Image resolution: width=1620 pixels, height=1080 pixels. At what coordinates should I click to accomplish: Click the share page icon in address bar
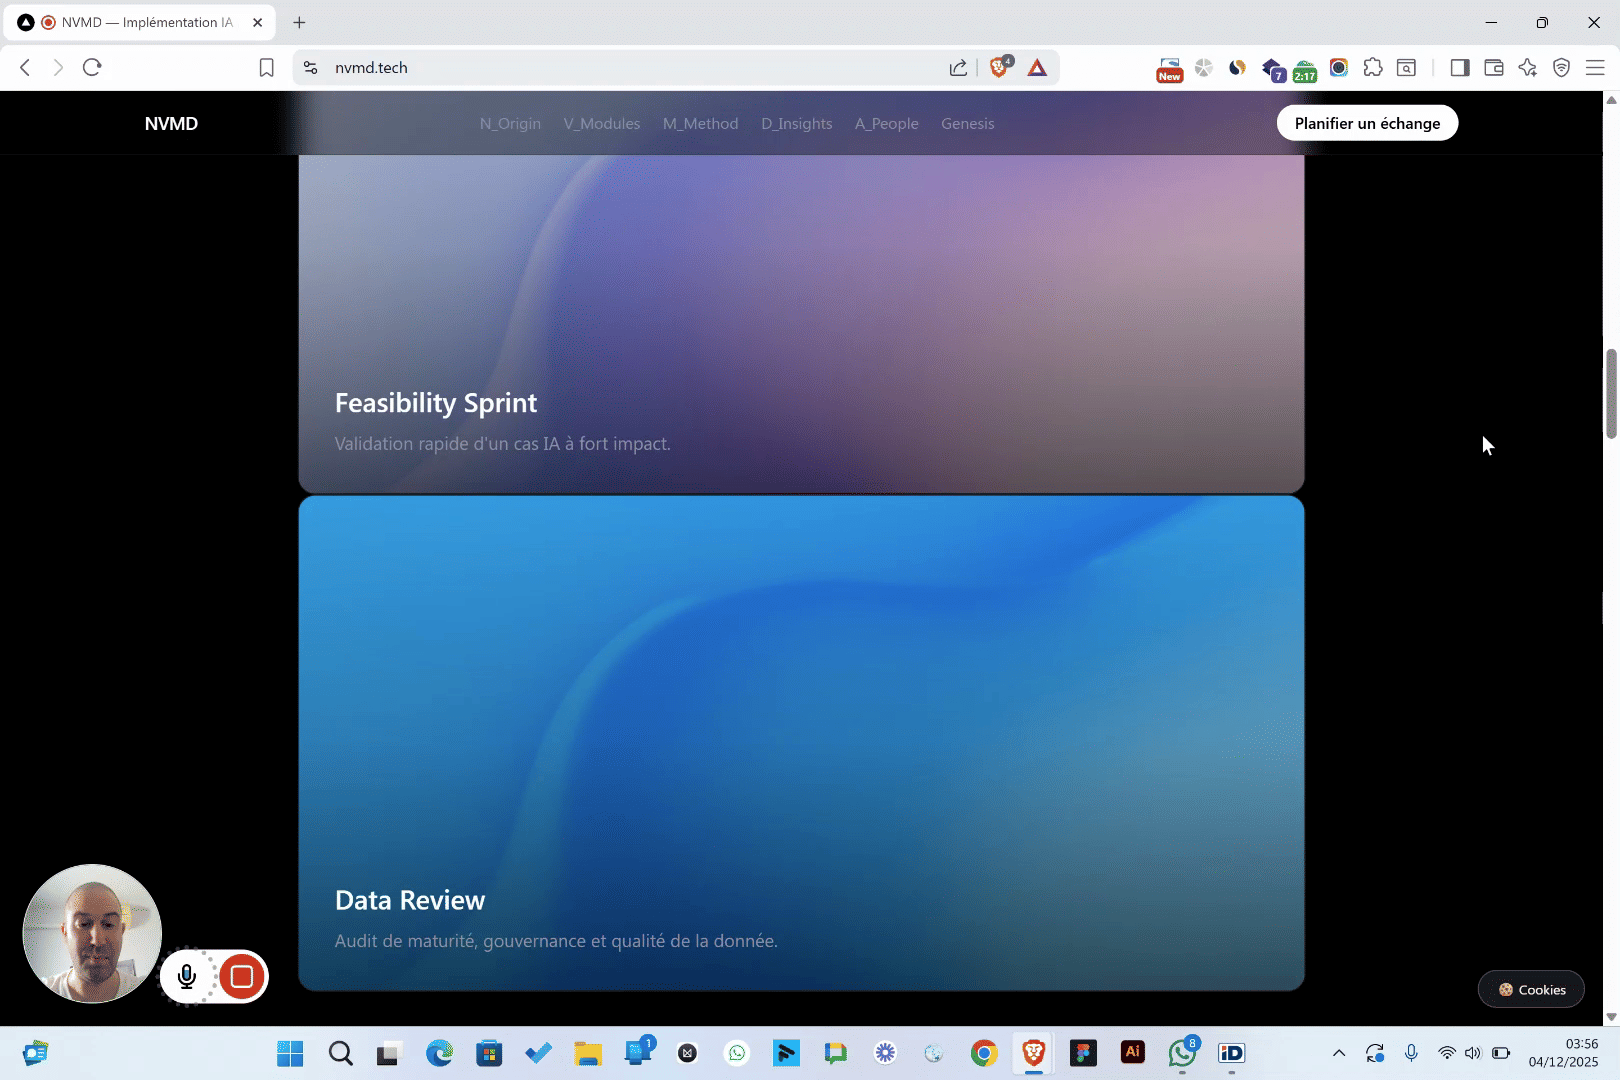pos(958,67)
